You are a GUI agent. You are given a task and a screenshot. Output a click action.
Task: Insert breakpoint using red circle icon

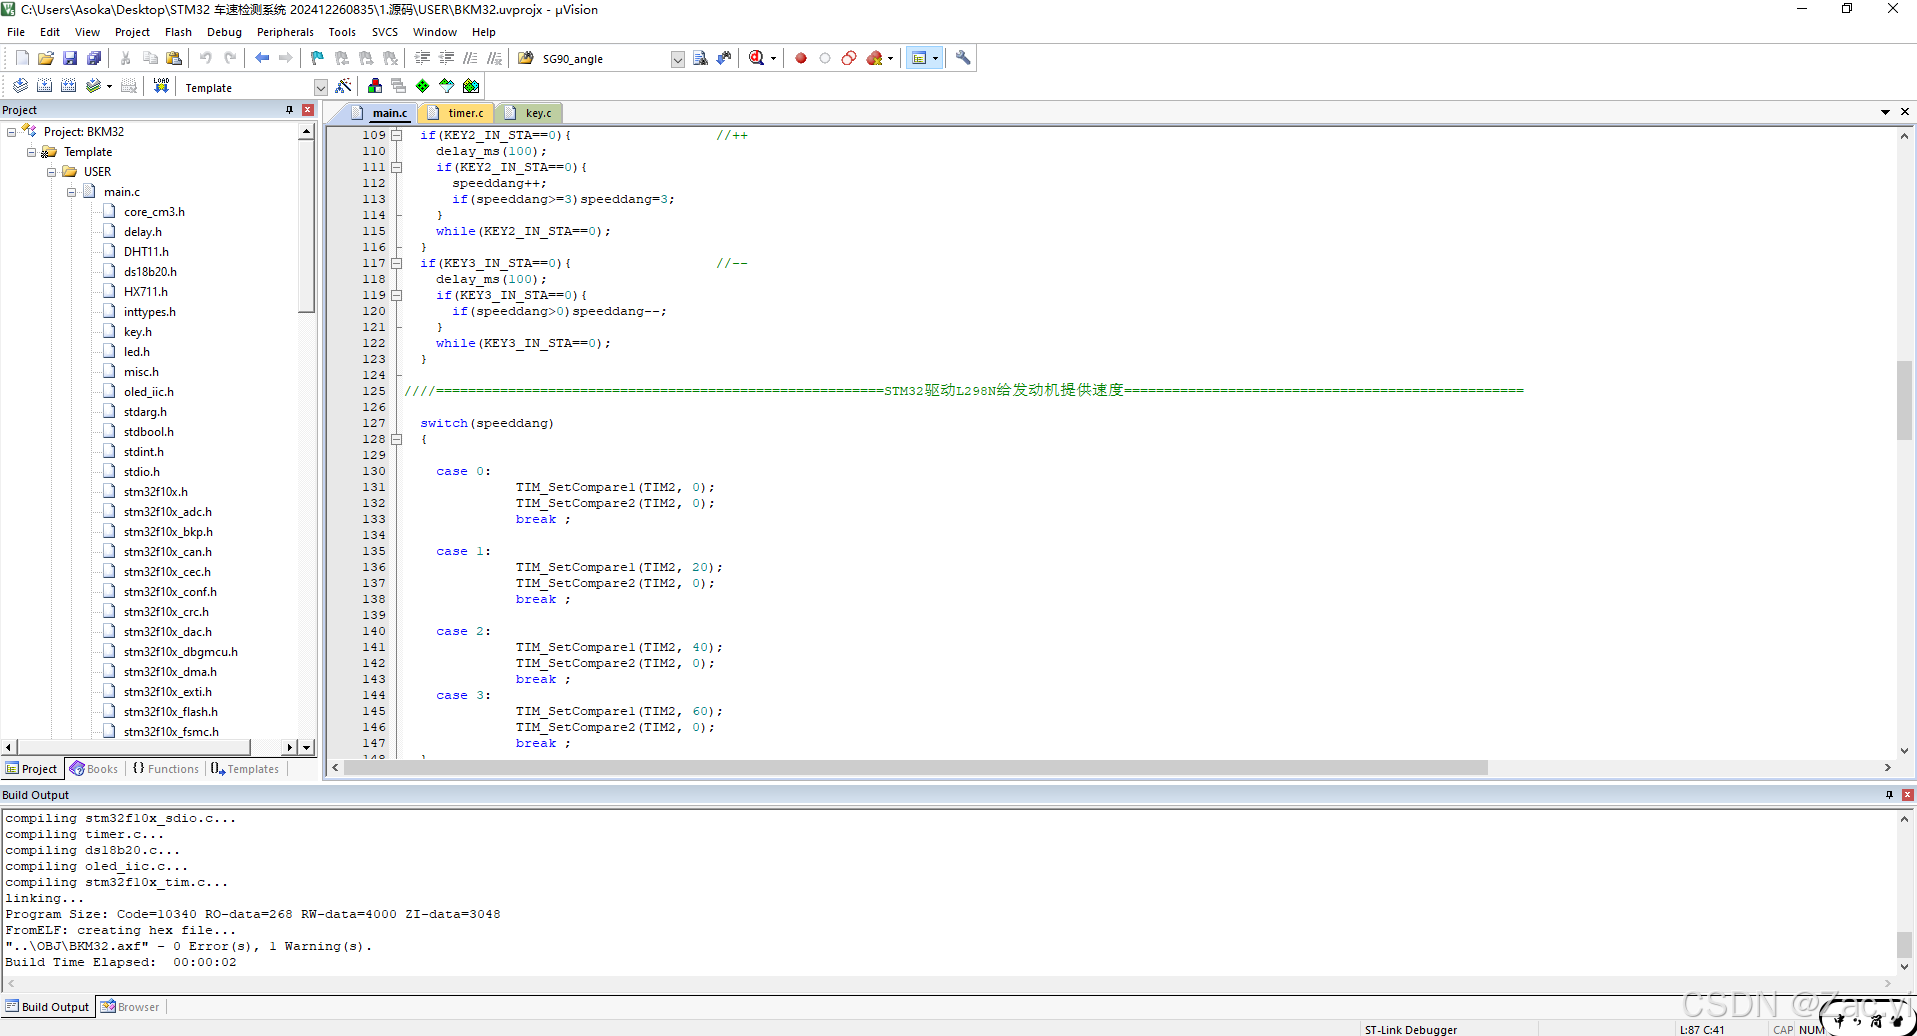click(x=801, y=58)
